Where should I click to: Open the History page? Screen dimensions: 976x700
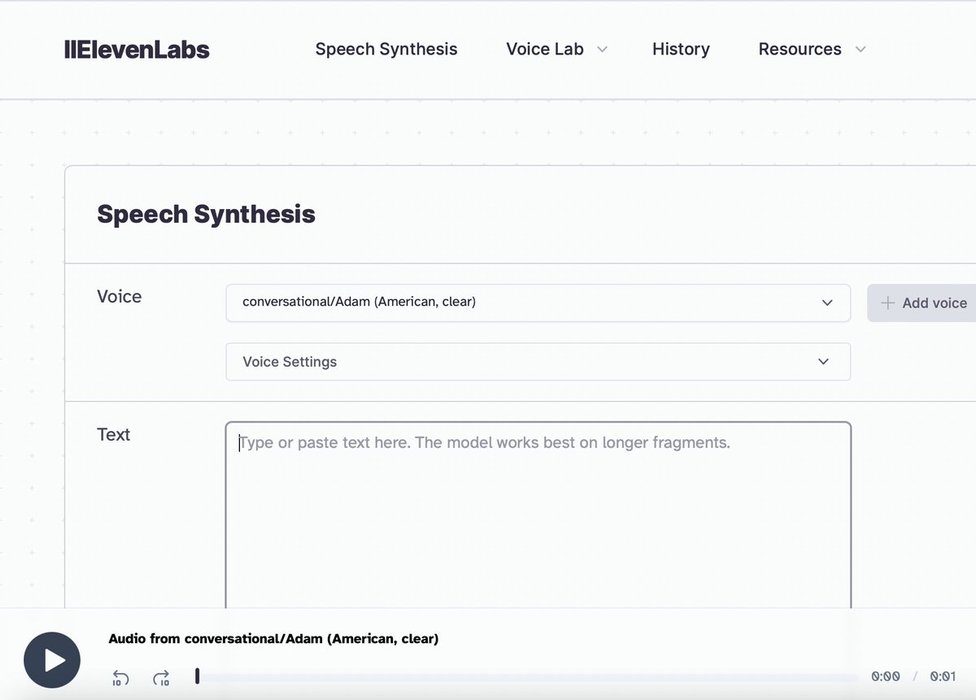tap(680, 49)
